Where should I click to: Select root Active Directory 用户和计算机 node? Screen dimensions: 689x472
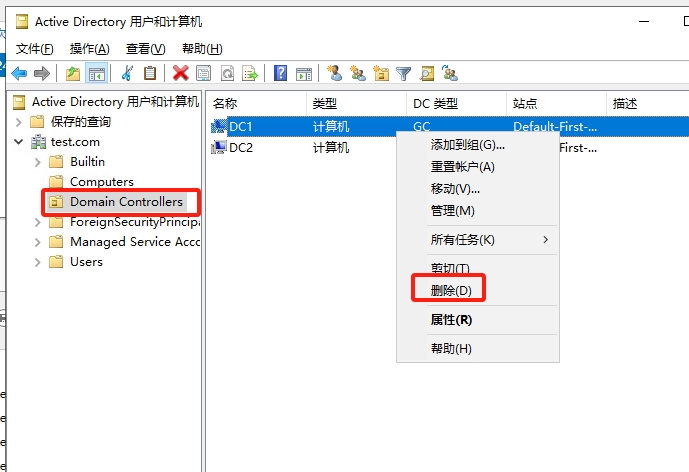click(116, 102)
